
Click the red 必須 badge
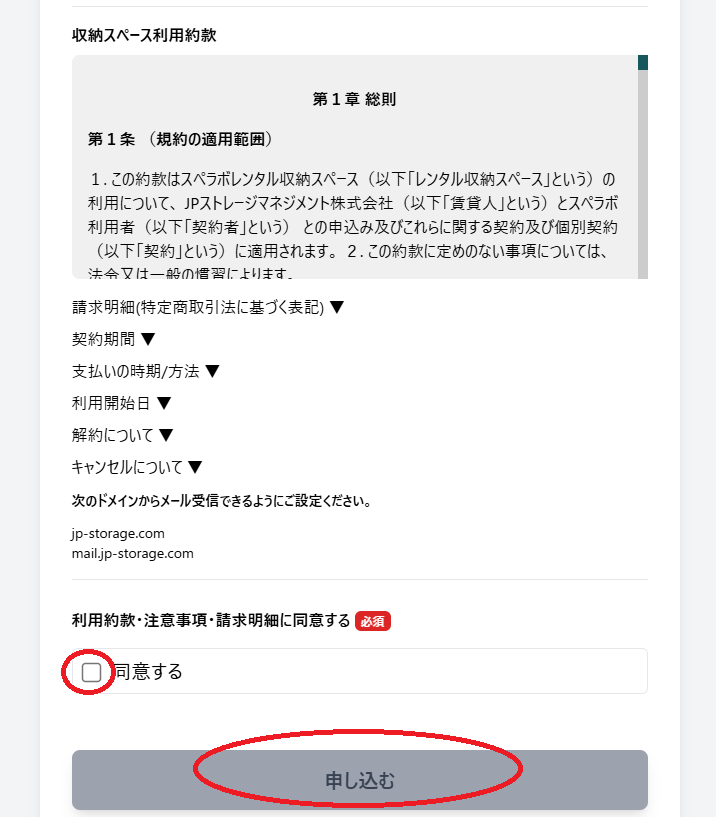click(x=373, y=621)
